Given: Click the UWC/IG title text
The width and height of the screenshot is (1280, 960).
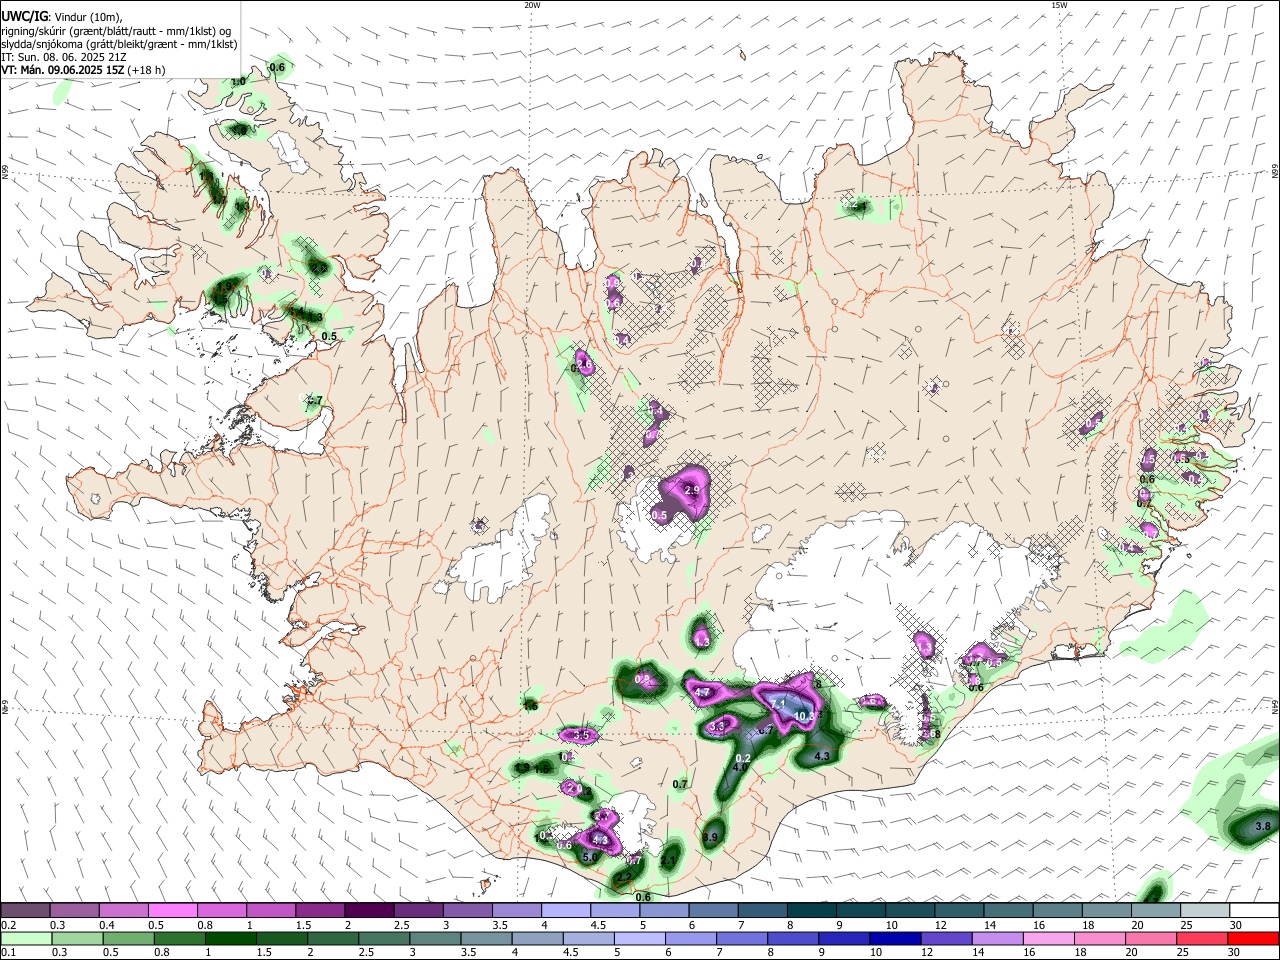Looking at the screenshot, I should coord(23,17).
